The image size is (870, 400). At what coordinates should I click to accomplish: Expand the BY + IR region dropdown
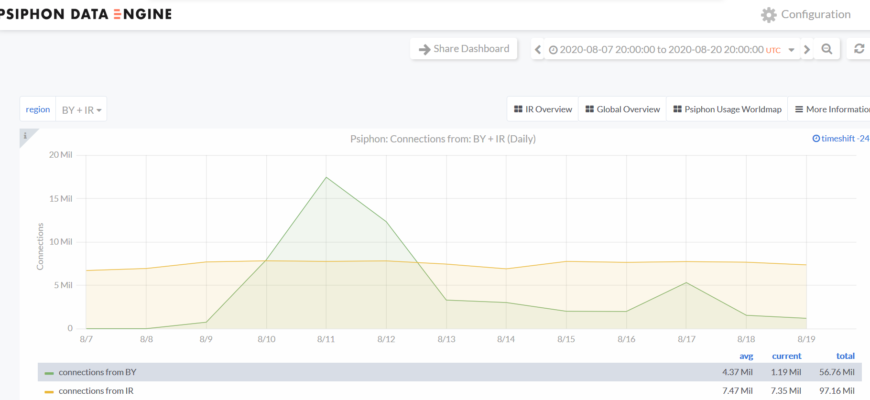[x=82, y=110]
